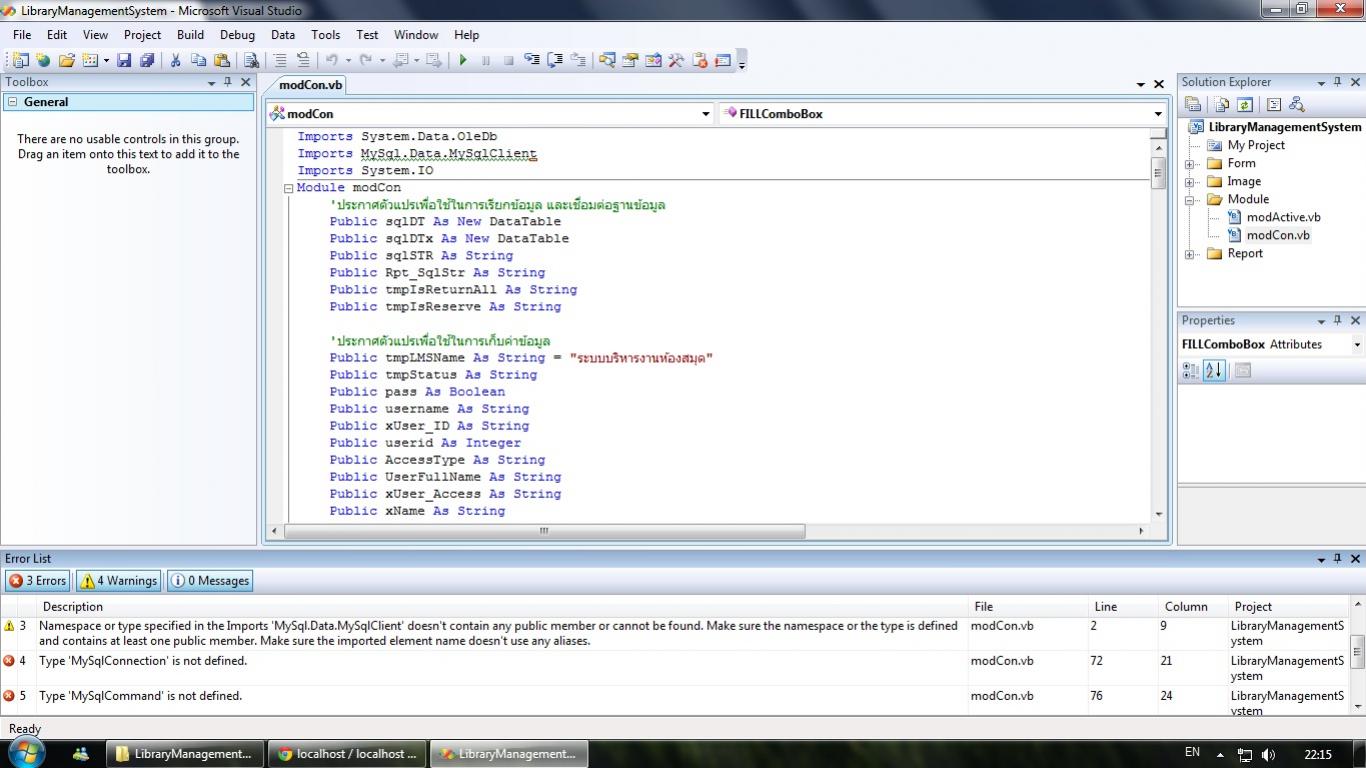Select My Project in Solution Explorer

coord(1256,145)
